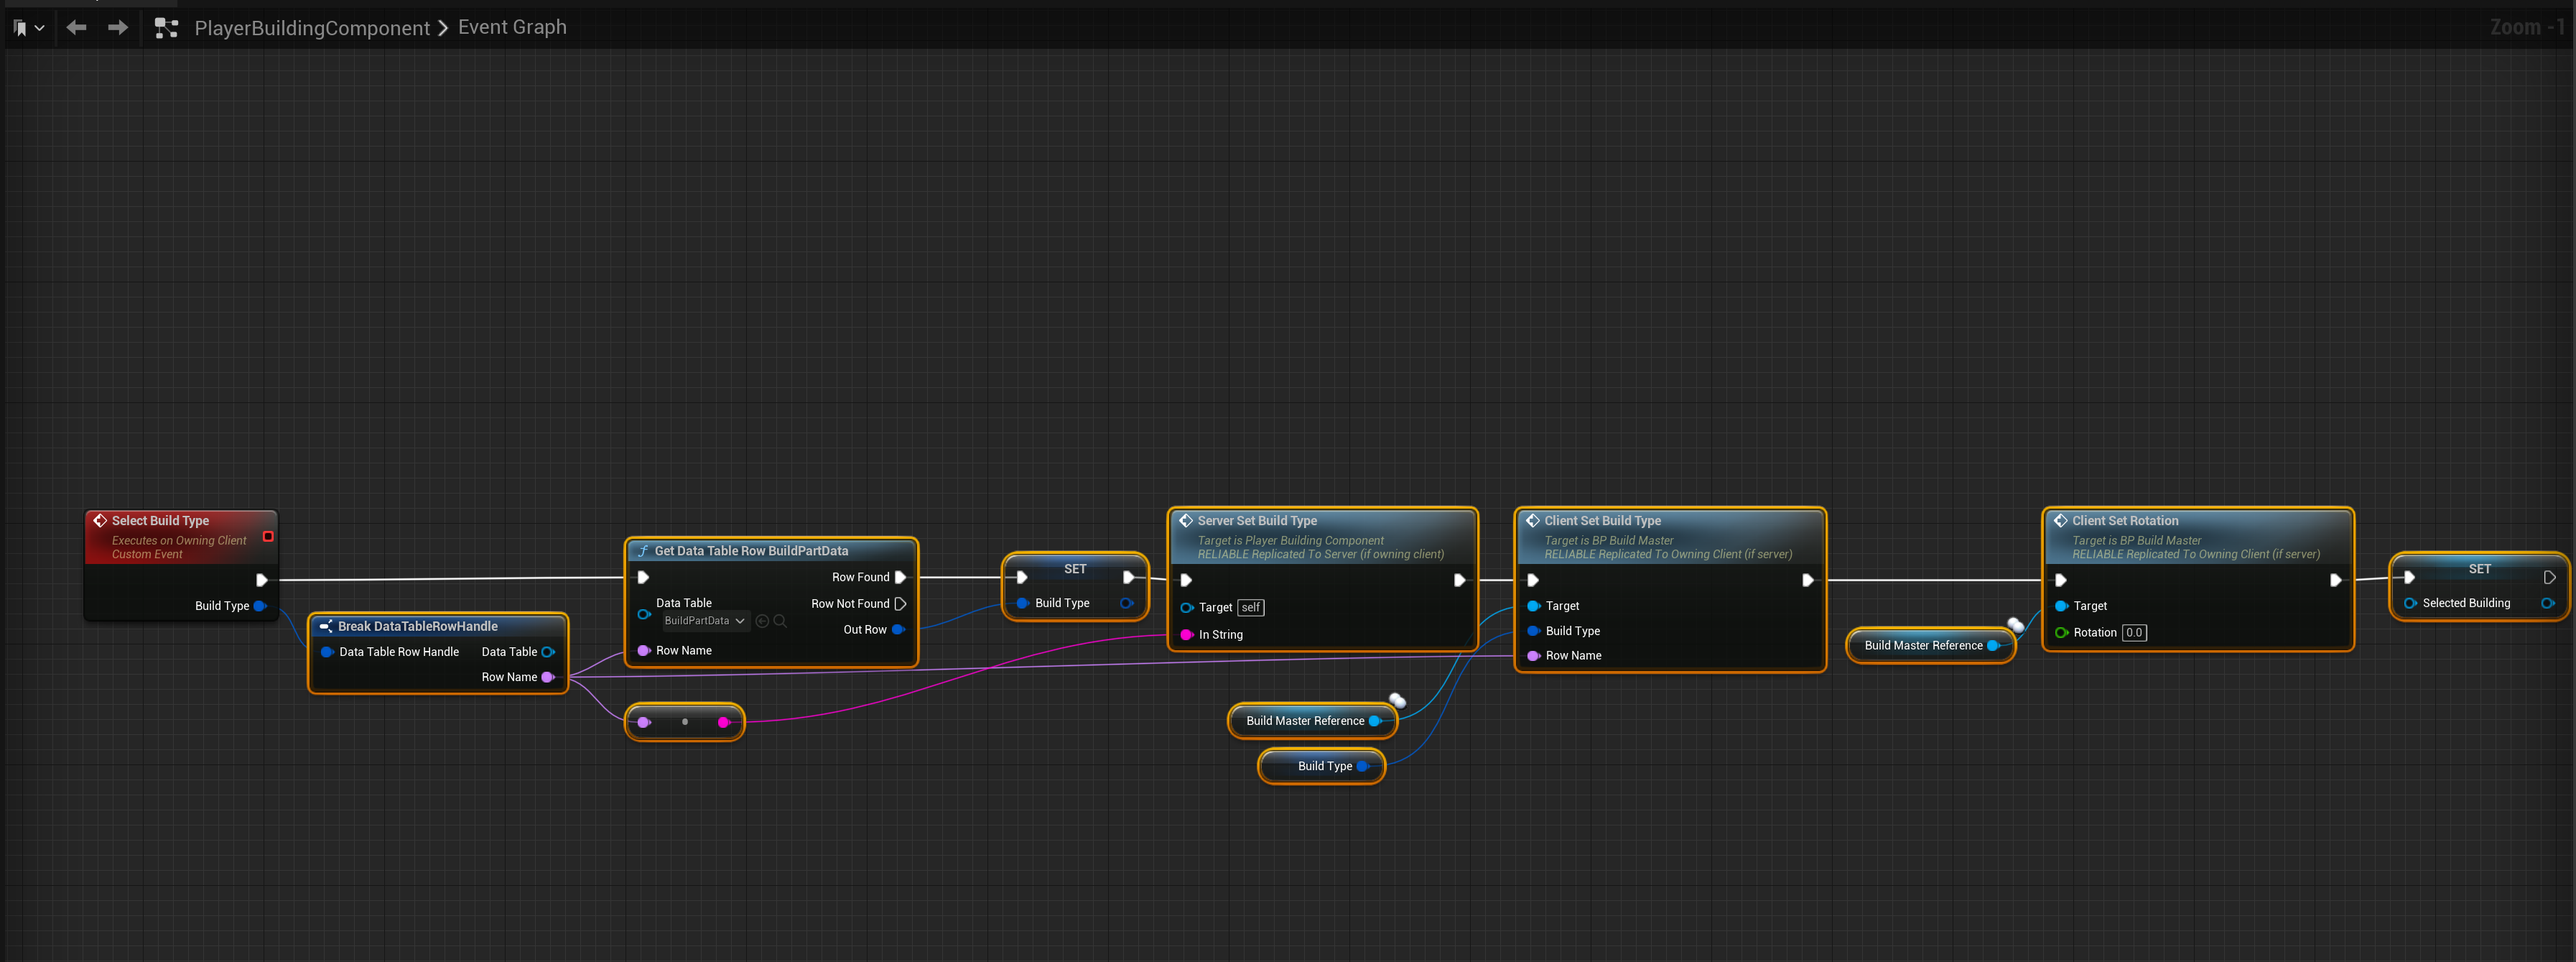
Task: Click the pink In String input pin
Action: 1187,634
